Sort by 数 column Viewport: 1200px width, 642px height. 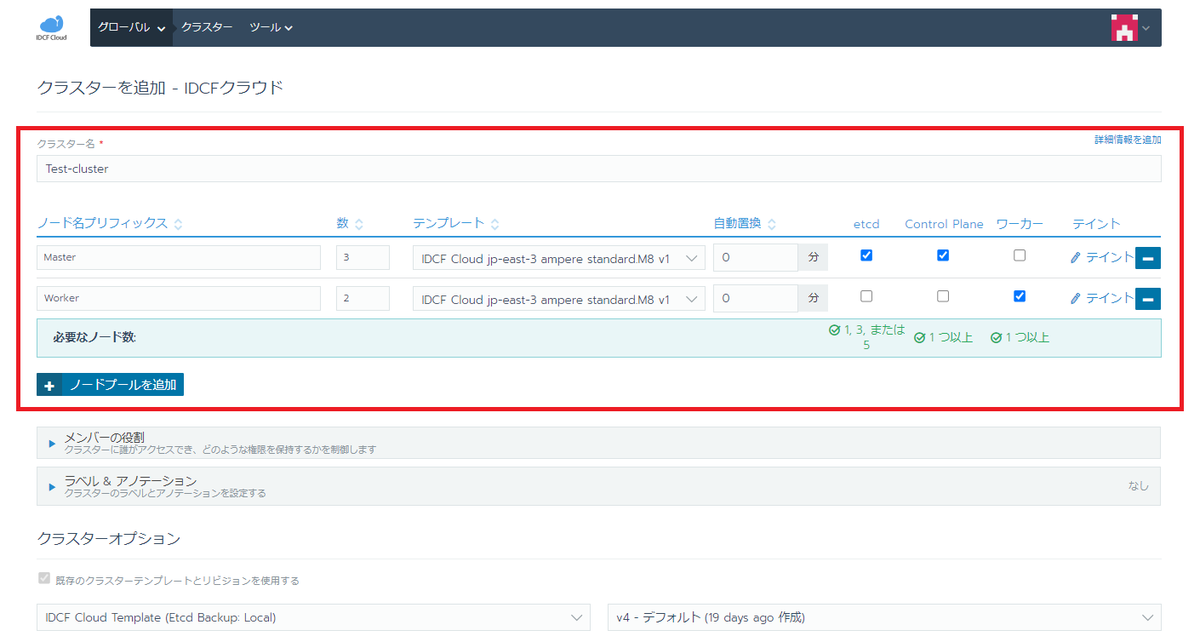pos(350,224)
